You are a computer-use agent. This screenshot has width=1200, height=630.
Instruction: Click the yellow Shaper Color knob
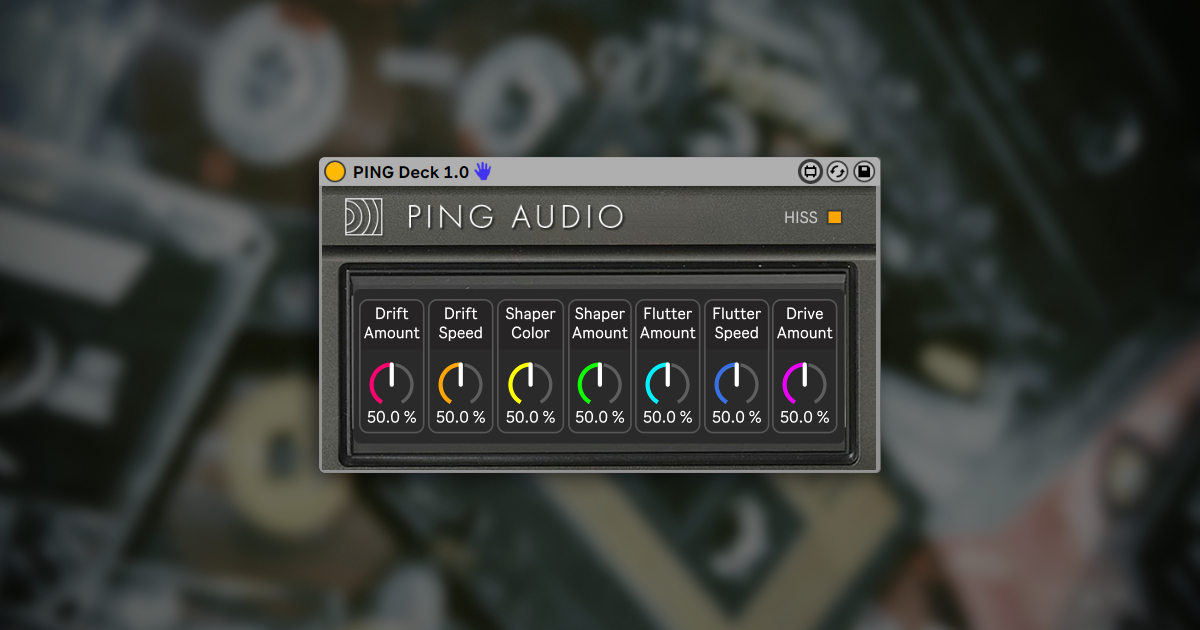coord(530,384)
